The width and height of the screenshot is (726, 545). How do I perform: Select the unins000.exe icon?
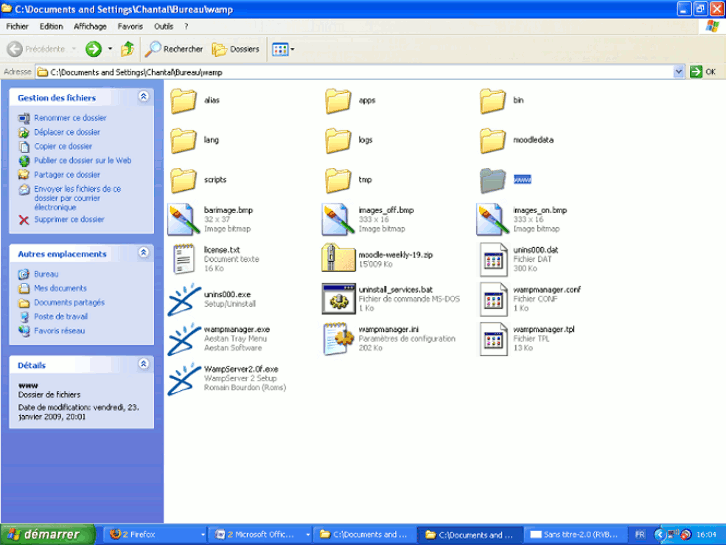point(184,299)
